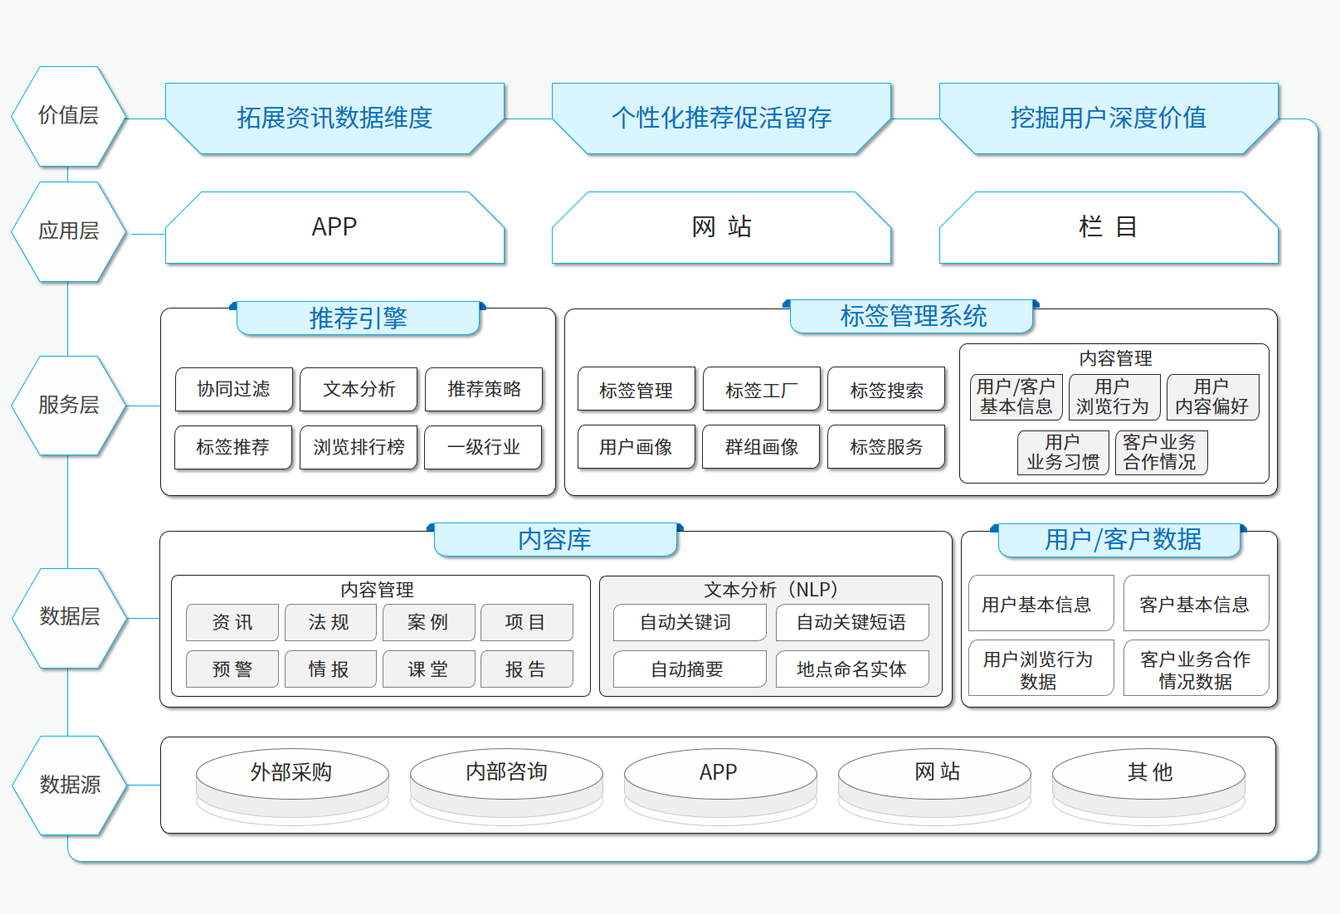
Task: Click the 标签服务 box
Action: 886,447
